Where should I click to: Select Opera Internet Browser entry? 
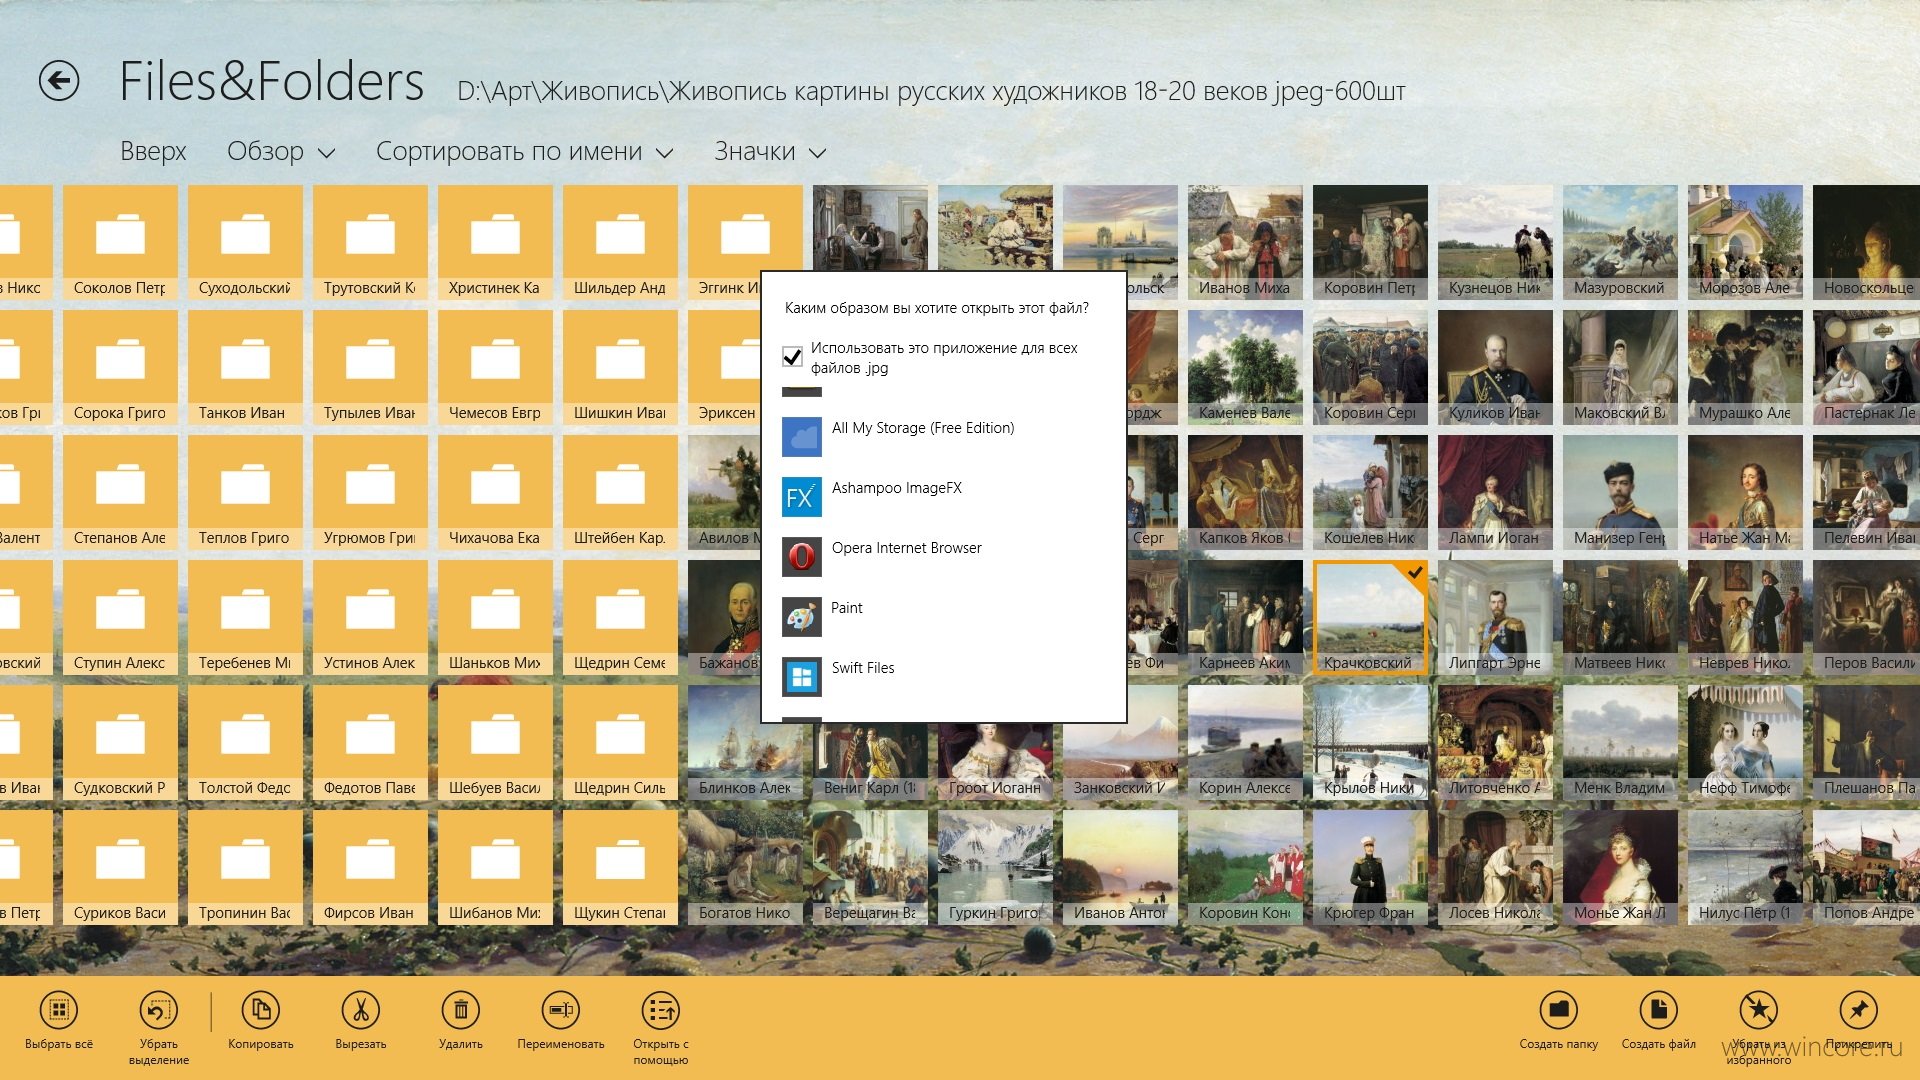pos(907,548)
